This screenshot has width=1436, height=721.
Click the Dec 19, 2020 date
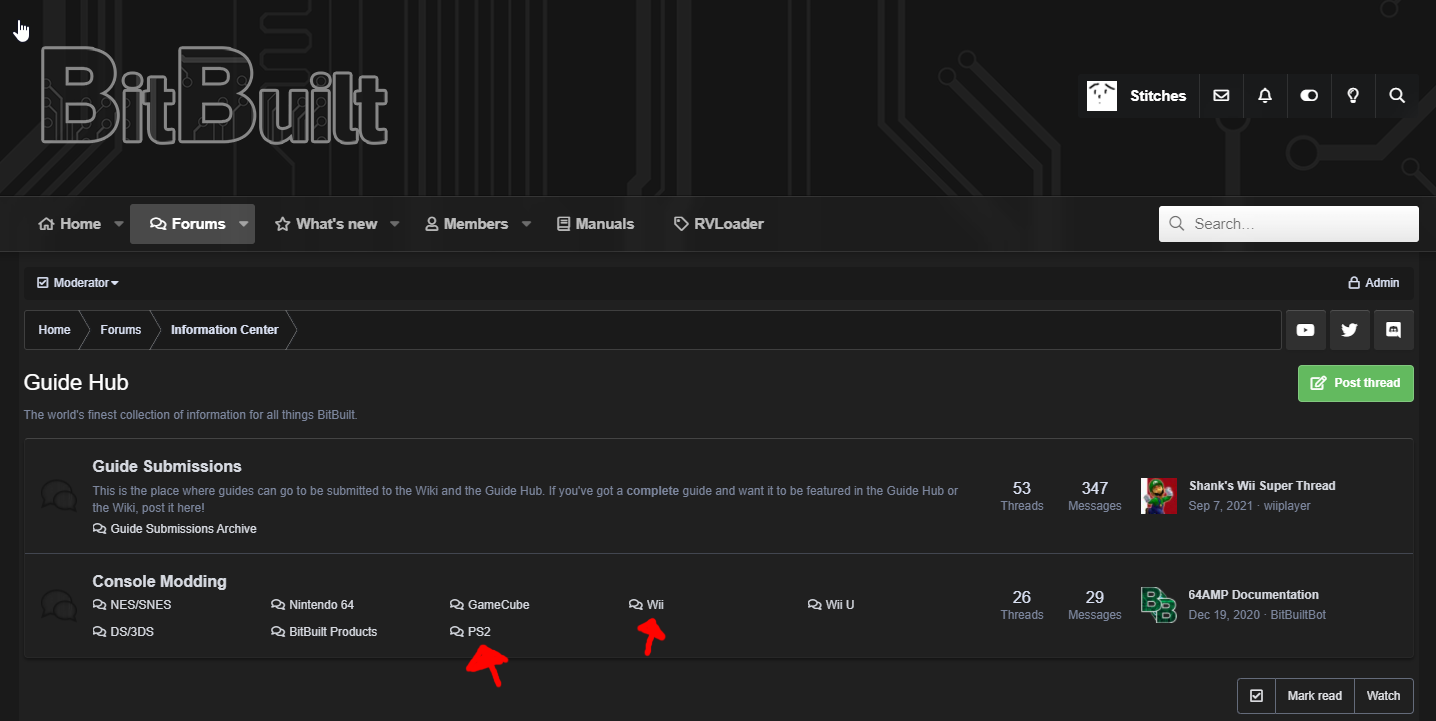[1225, 615]
